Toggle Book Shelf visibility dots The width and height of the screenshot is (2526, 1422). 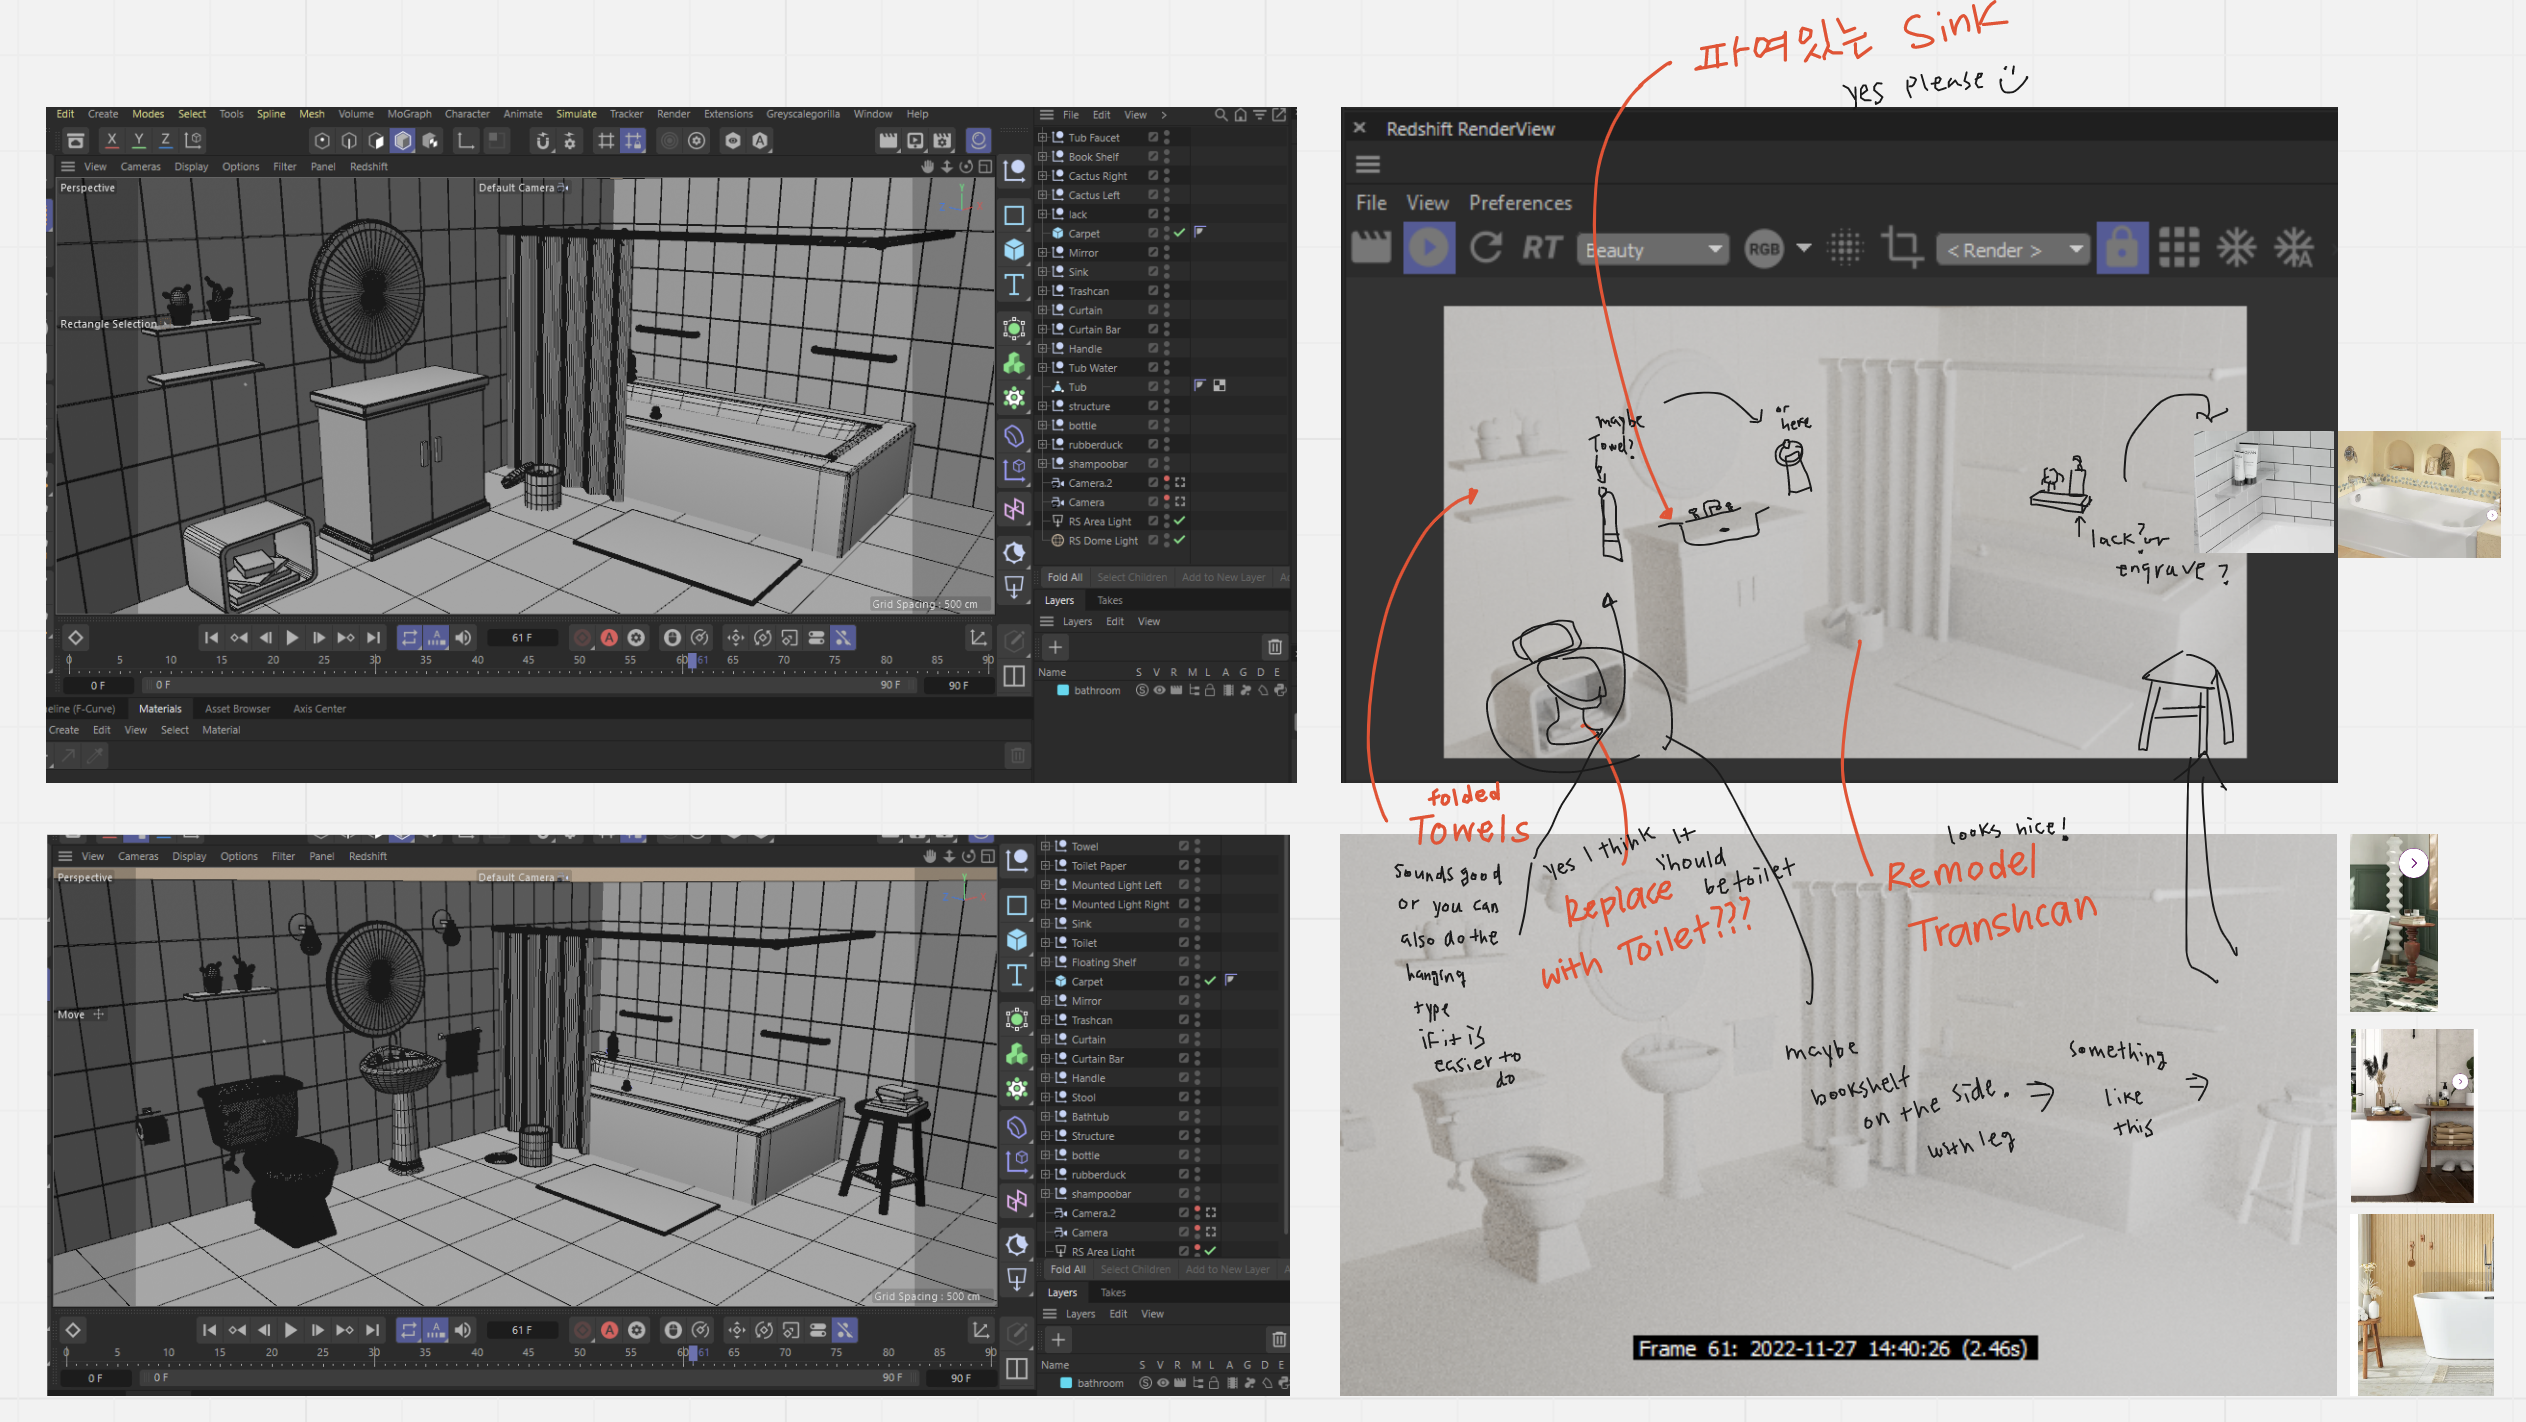[1167, 156]
